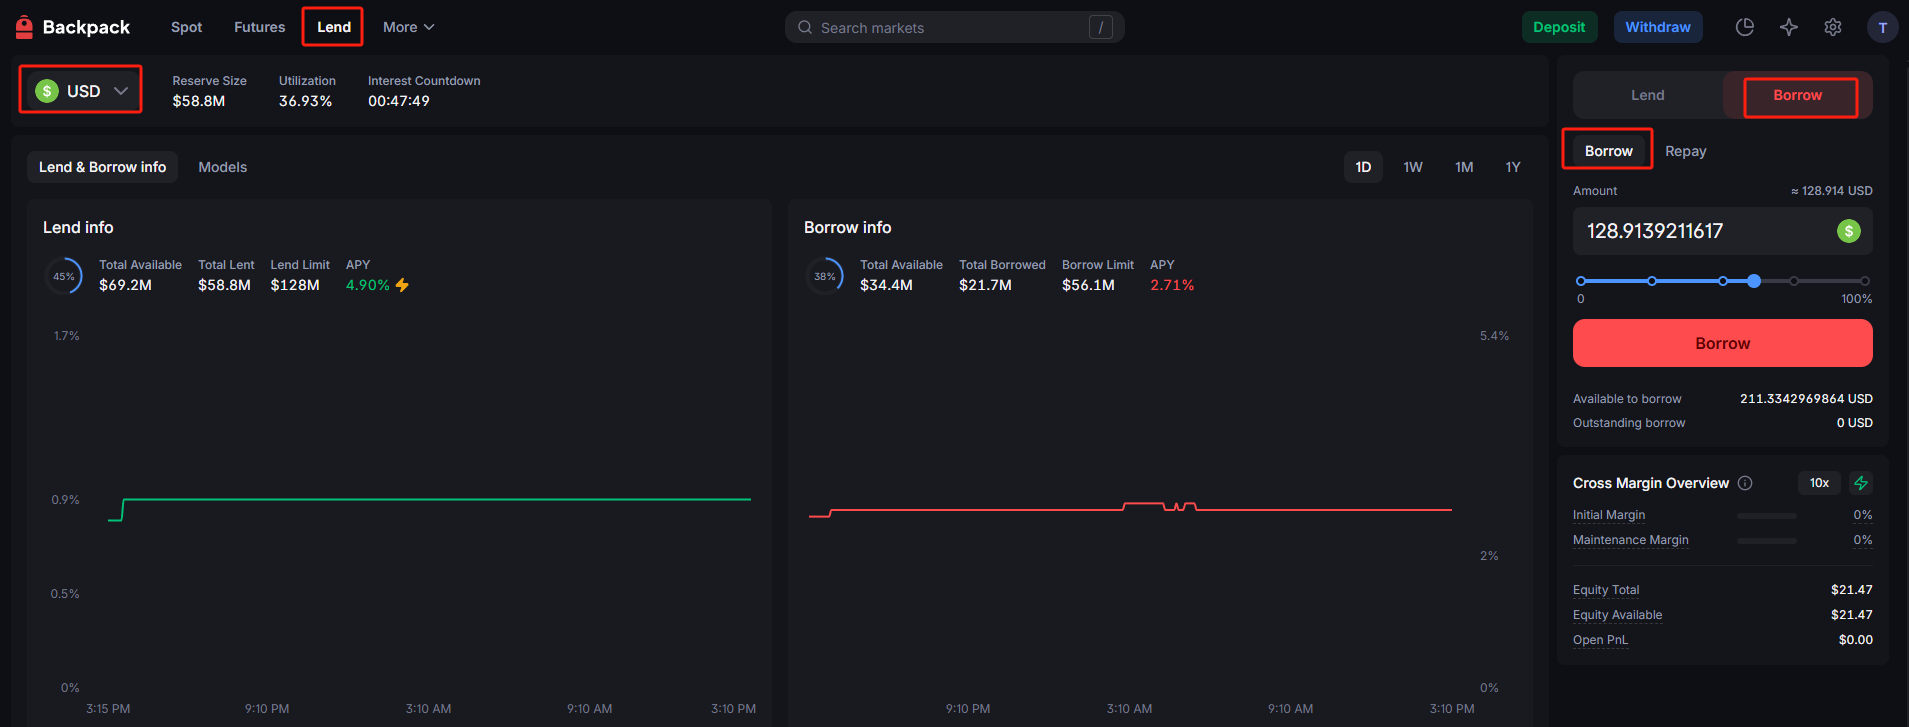Image resolution: width=1909 pixels, height=727 pixels.
Task: Open the portfolio pie chart icon
Action: pos(1744,27)
